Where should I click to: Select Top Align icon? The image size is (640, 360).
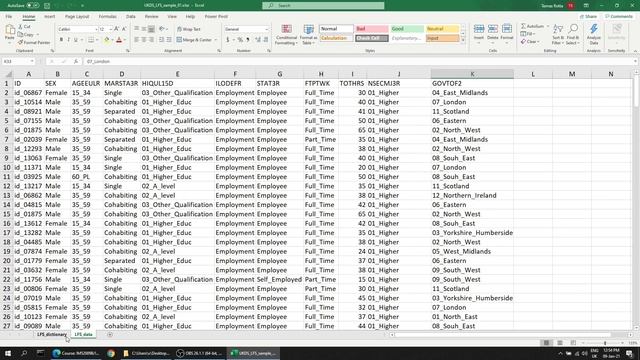[x=137, y=29]
